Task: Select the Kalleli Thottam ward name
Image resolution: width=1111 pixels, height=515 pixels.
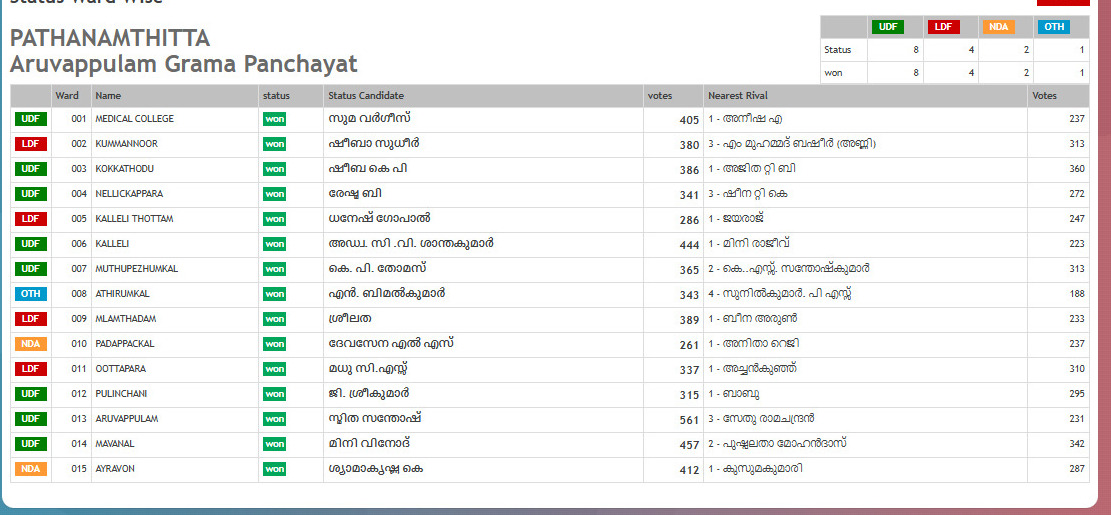Action: tap(134, 219)
